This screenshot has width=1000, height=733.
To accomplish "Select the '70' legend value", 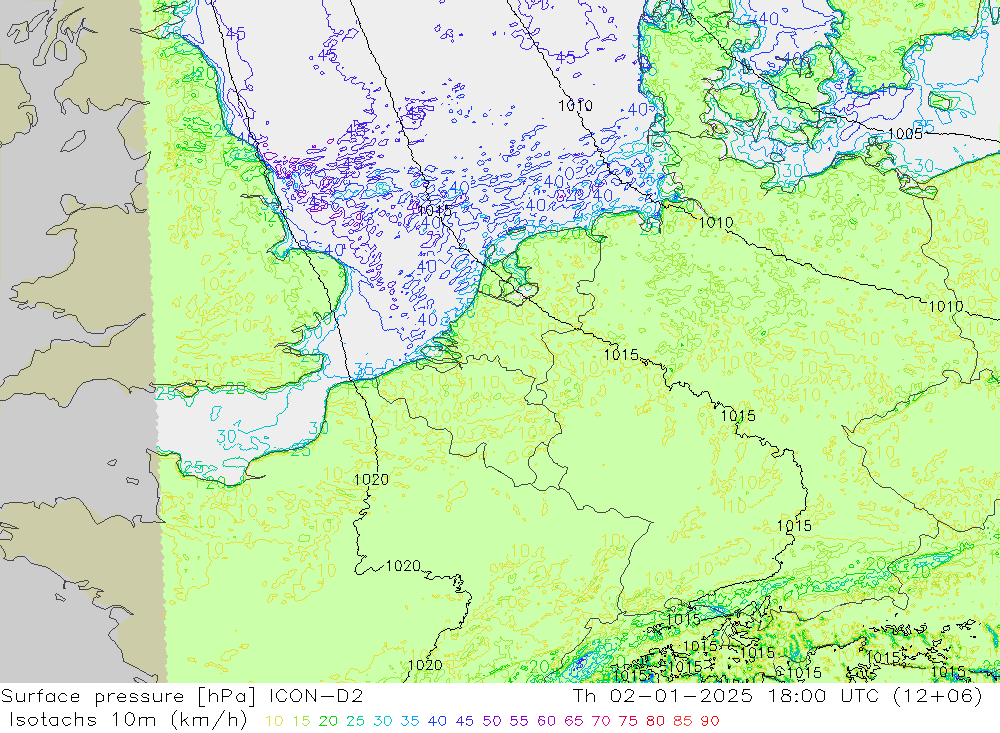I will tap(601, 721).
